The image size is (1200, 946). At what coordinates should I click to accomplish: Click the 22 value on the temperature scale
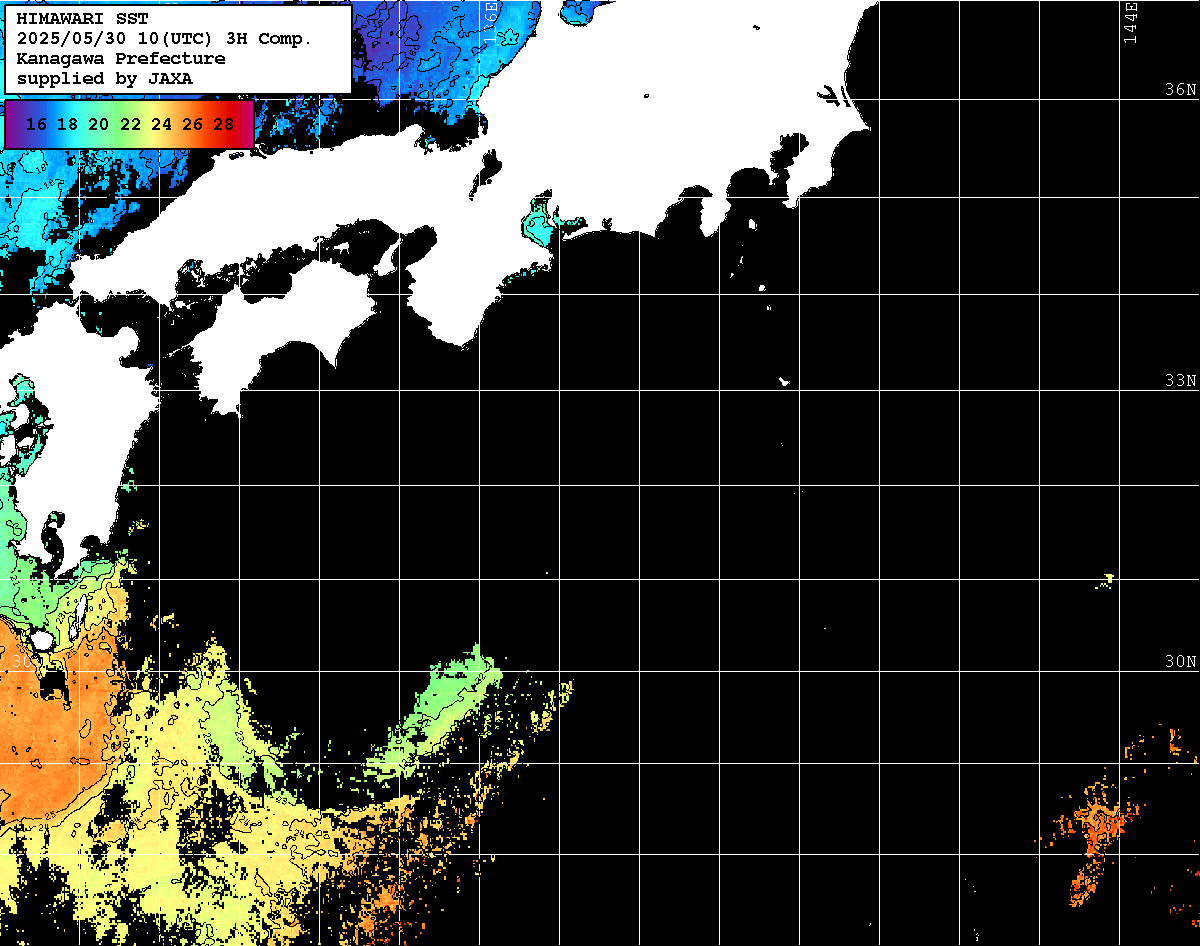click(x=130, y=125)
